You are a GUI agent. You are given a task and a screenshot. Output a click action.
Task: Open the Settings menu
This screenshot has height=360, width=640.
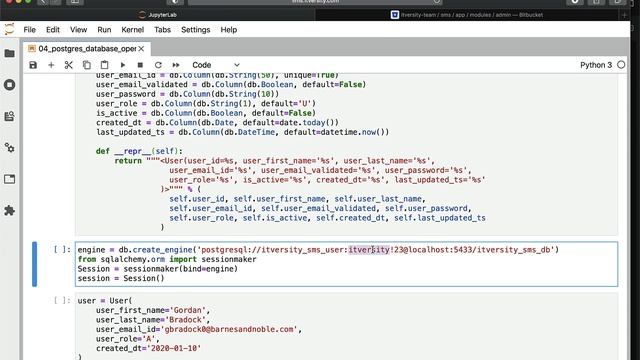[x=196, y=30]
